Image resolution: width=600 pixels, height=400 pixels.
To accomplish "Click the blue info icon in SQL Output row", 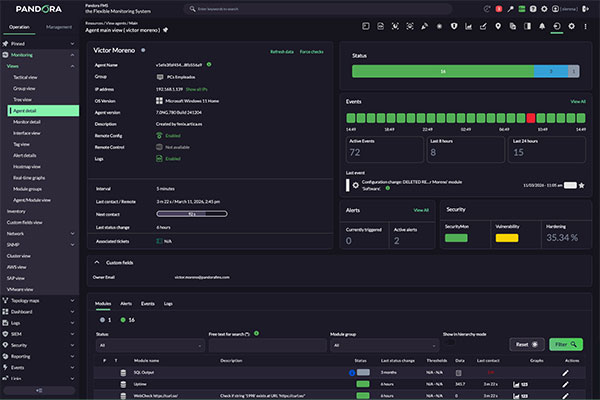I will [352, 372].
